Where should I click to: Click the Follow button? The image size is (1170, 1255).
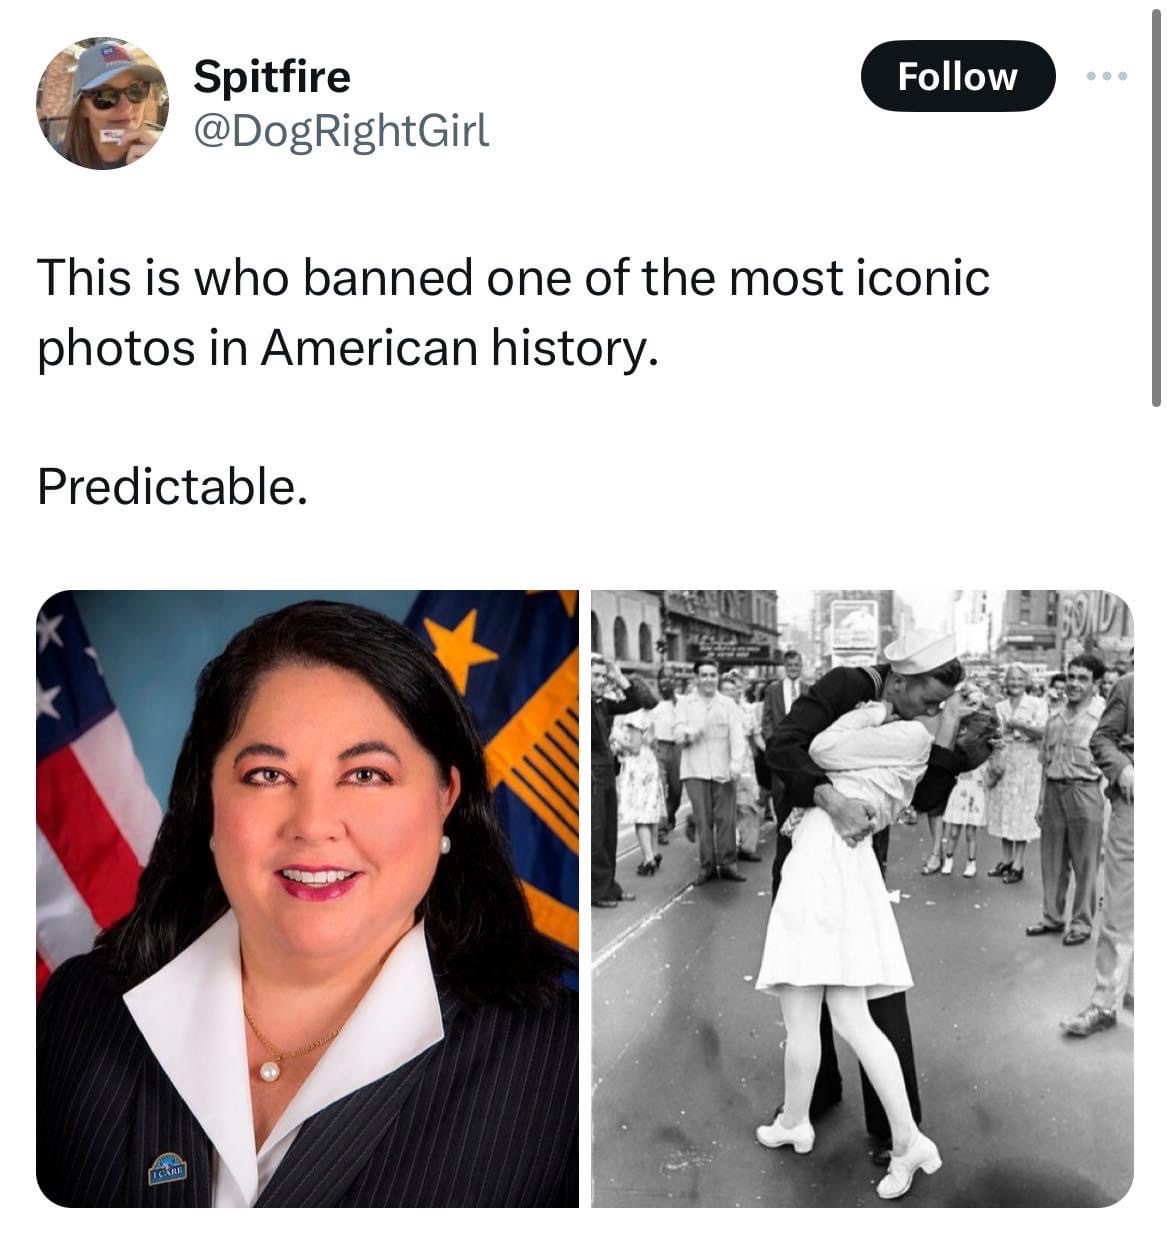[957, 75]
